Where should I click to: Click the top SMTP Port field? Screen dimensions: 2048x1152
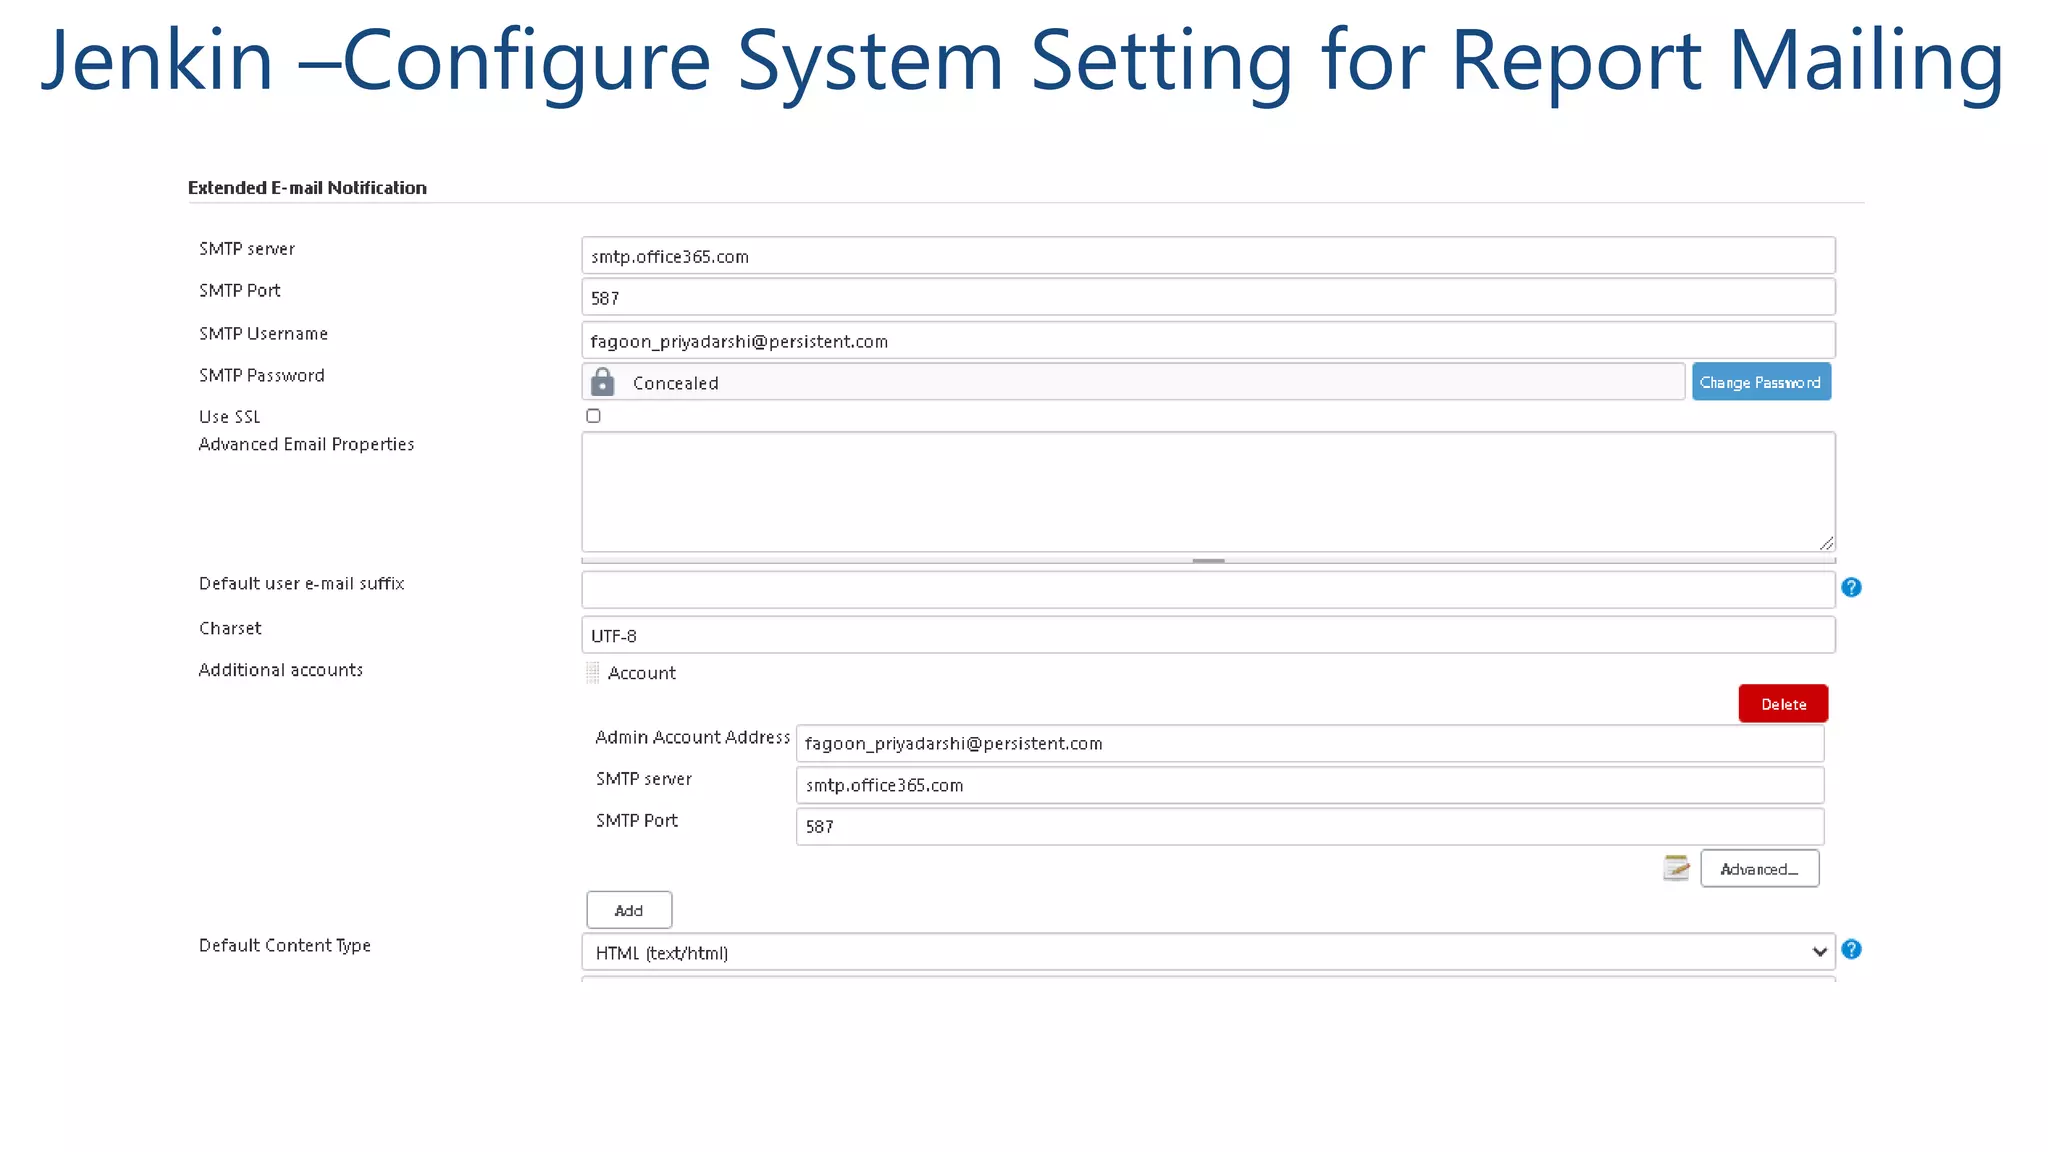1208,298
